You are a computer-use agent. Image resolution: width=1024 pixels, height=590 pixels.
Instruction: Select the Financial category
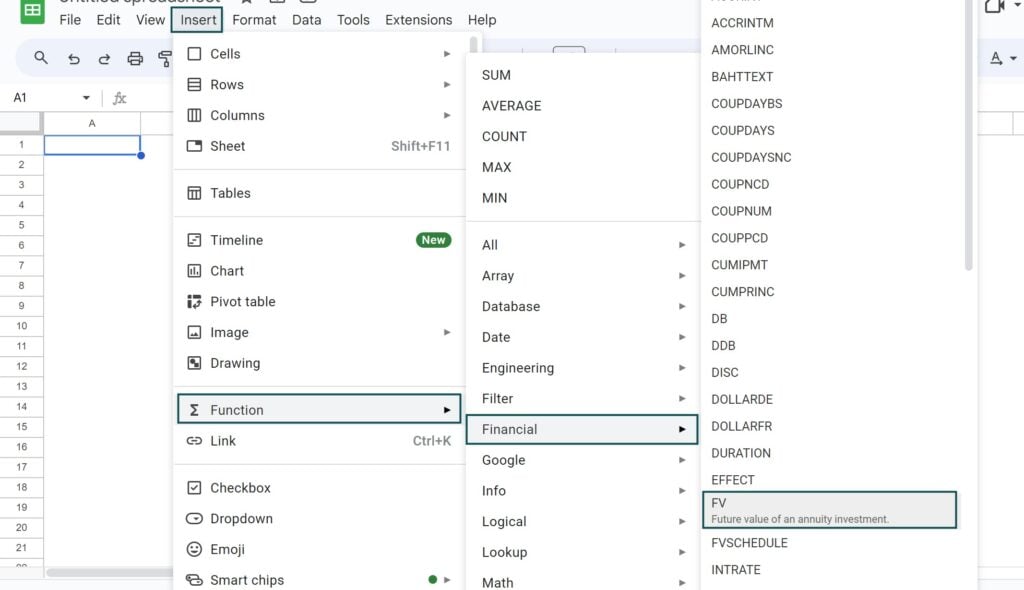click(582, 429)
